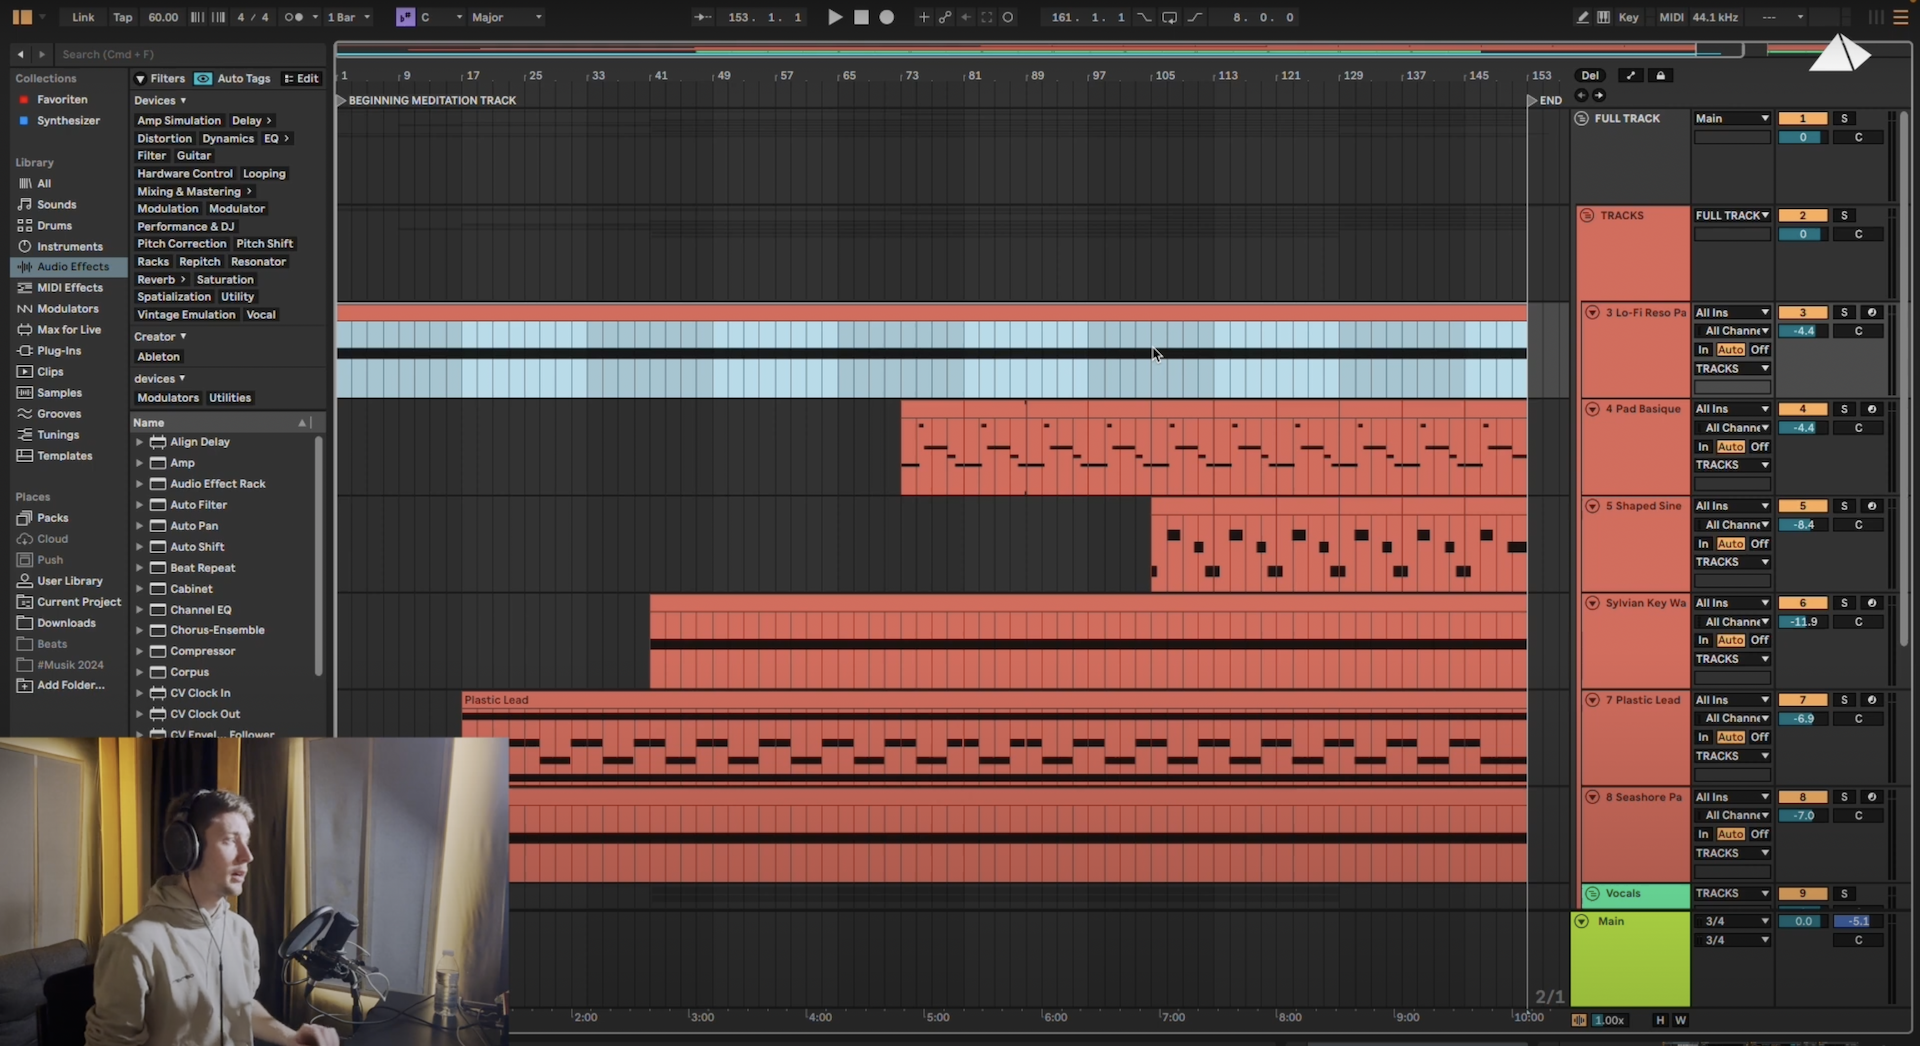
Task: Open the 1 Bar quantization menu
Action: [348, 17]
